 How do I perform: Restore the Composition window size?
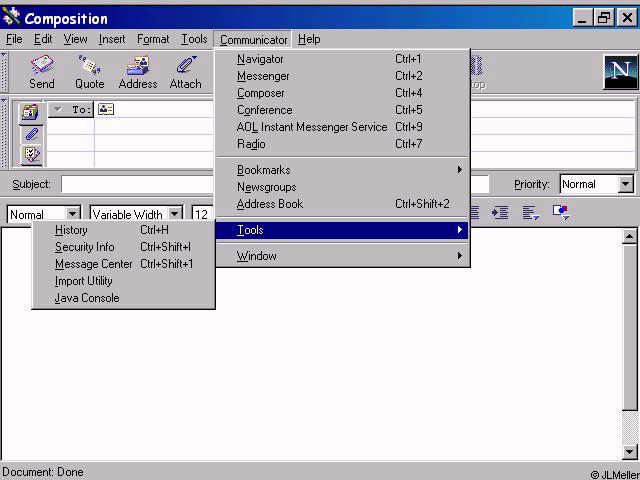point(604,18)
